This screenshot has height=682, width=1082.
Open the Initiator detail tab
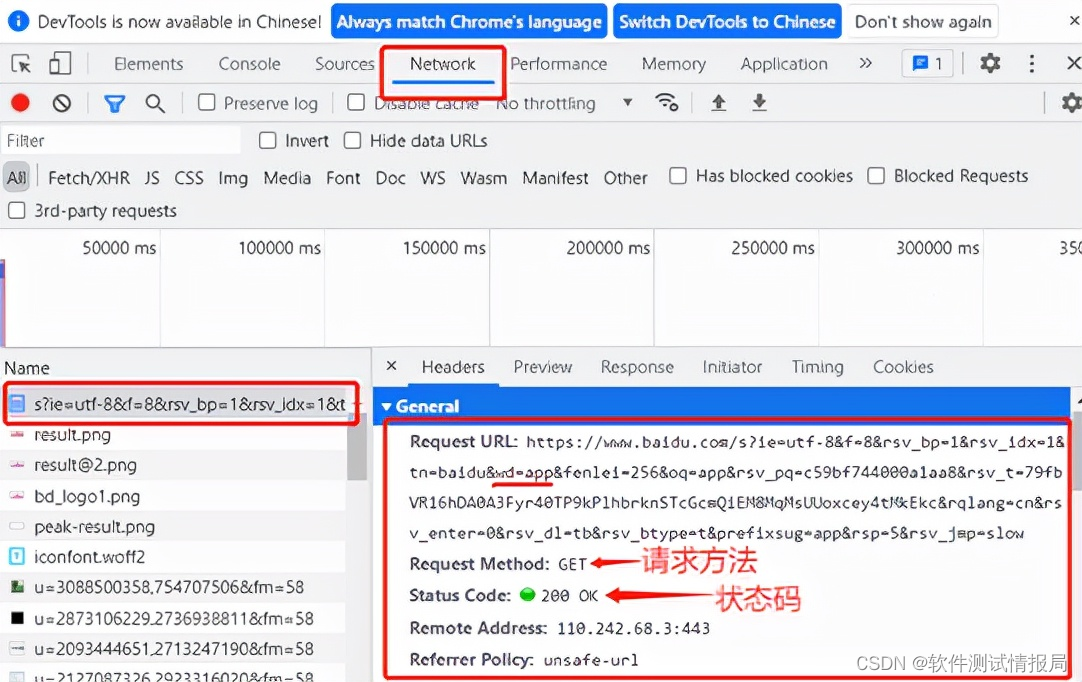732,367
